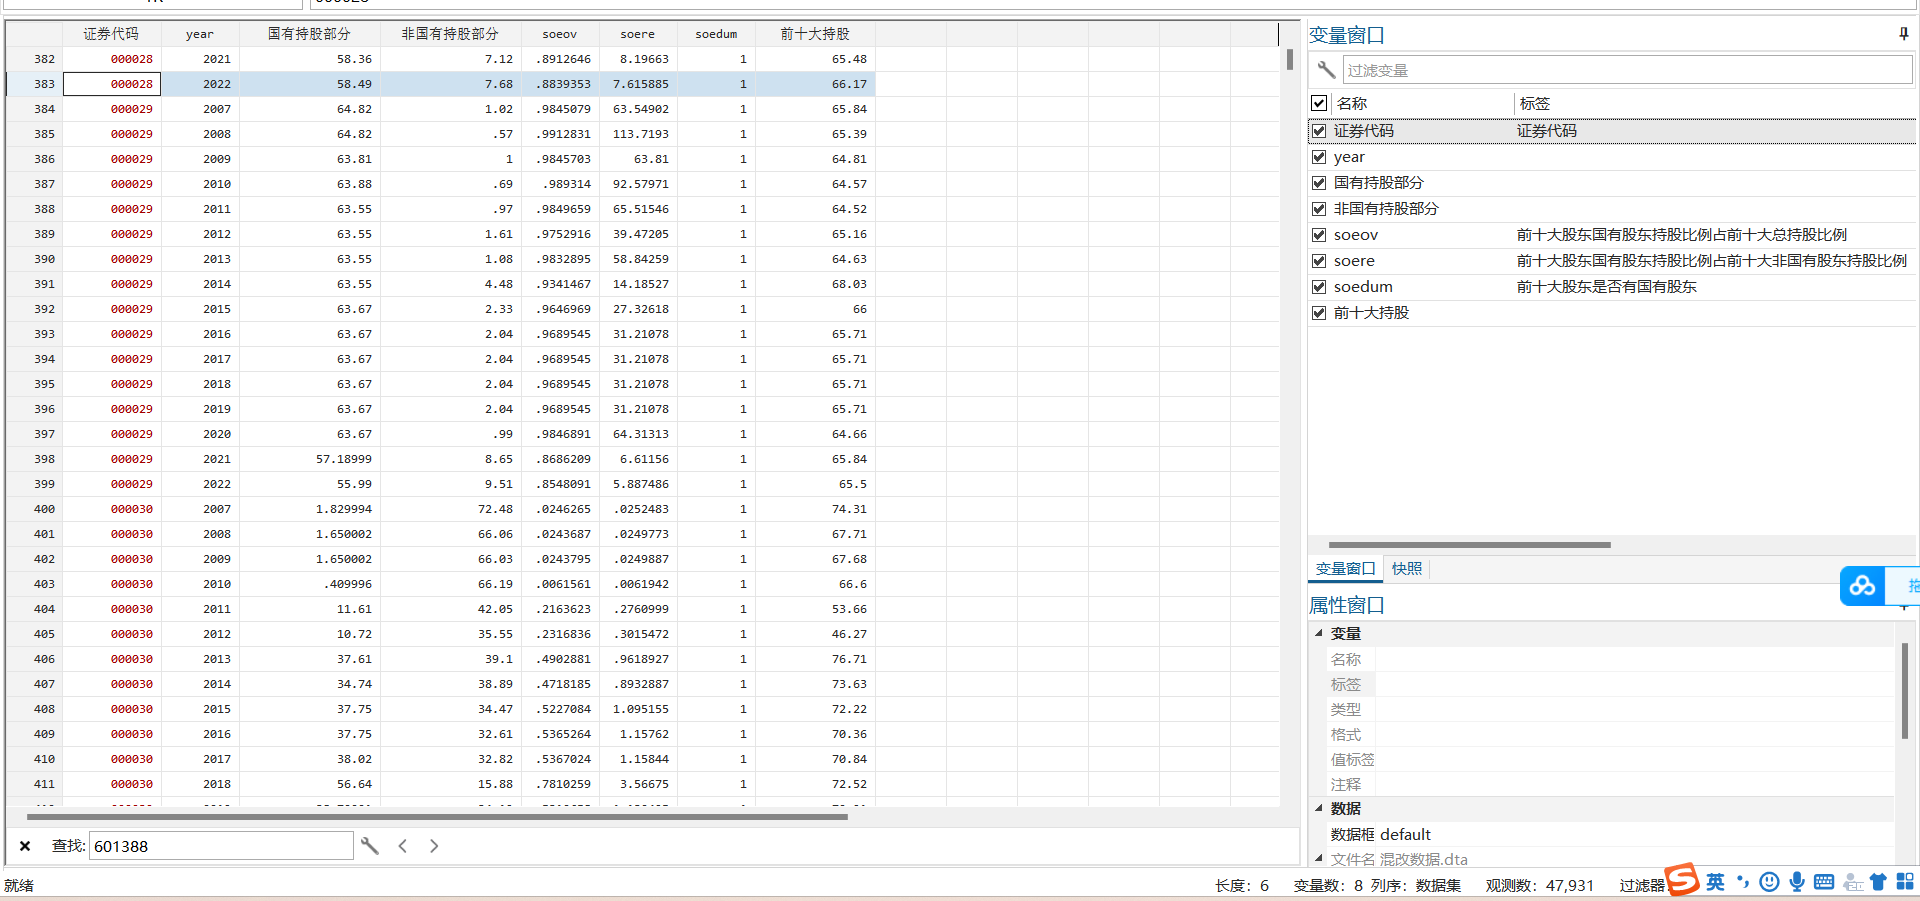Open the IME emoji smiley panel
Screen dimensions: 1920x901
pos(1769,882)
